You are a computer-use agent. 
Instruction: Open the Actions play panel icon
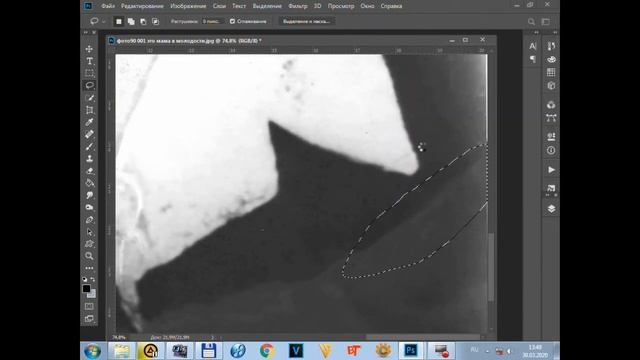pyautogui.click(x=551, y=169)
